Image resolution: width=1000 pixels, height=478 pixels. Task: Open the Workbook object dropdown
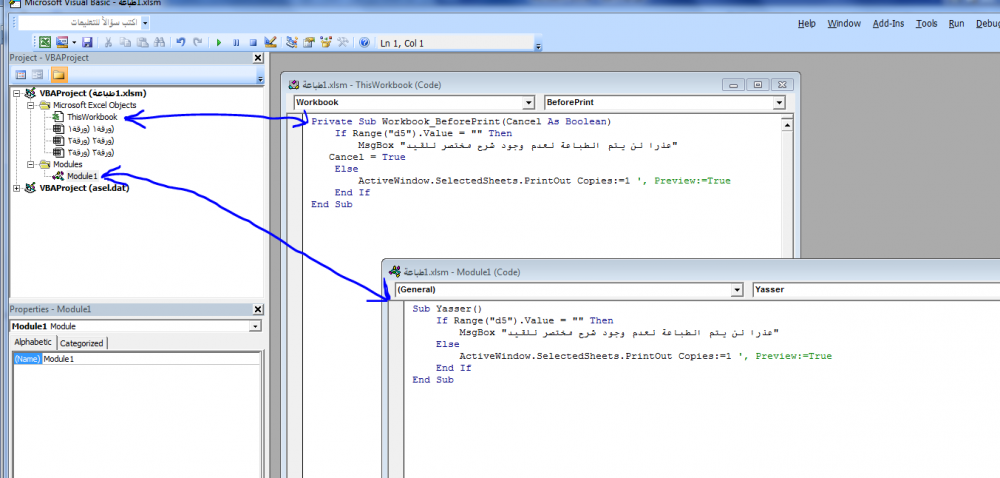pyautogui.click(x=528, y=103)
